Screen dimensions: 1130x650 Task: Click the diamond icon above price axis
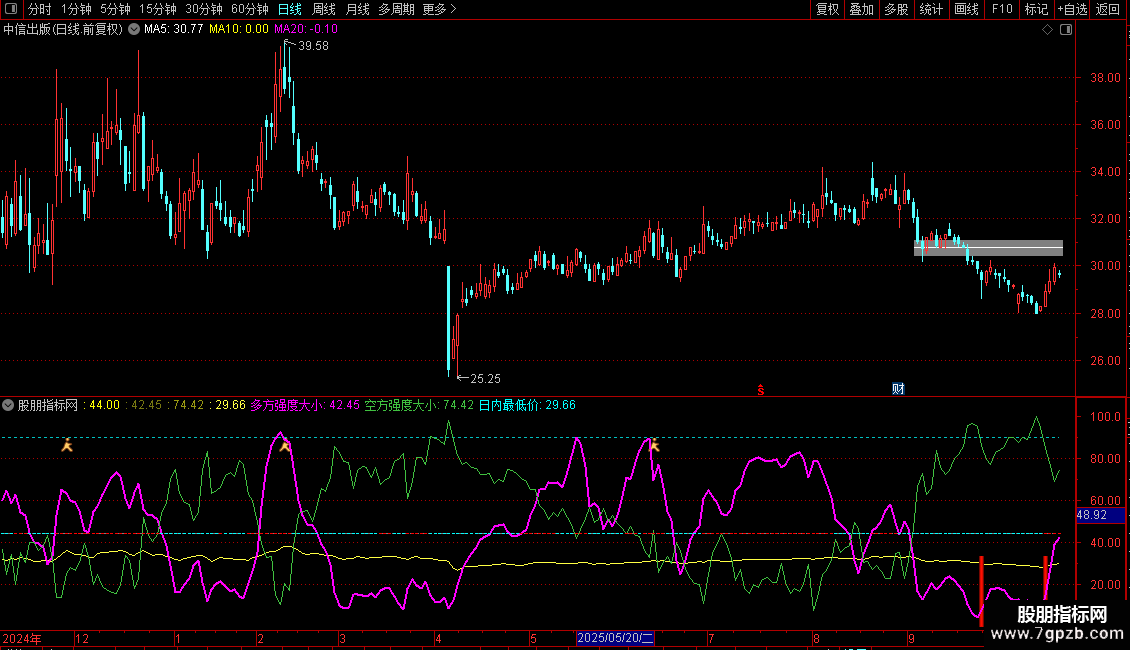1047,30
